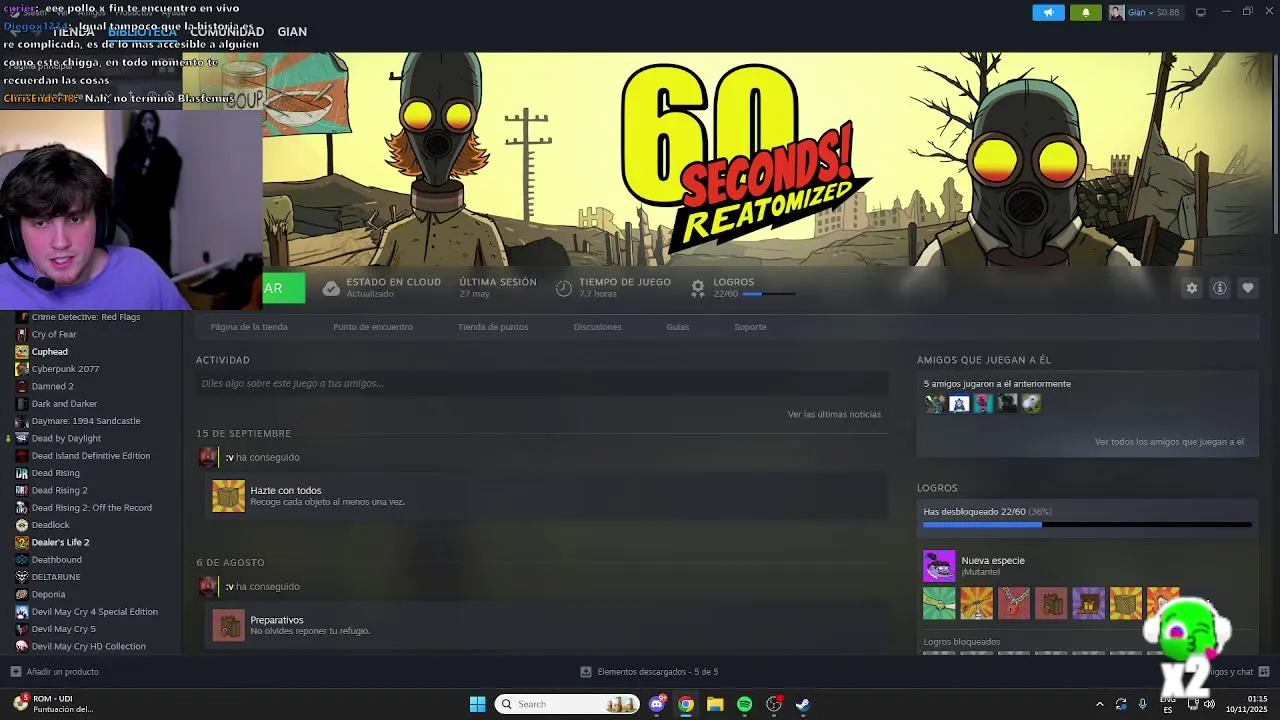1280x720 pixels.
Task: Open File Explorer from the taskbar
Action: pos(715,704)
